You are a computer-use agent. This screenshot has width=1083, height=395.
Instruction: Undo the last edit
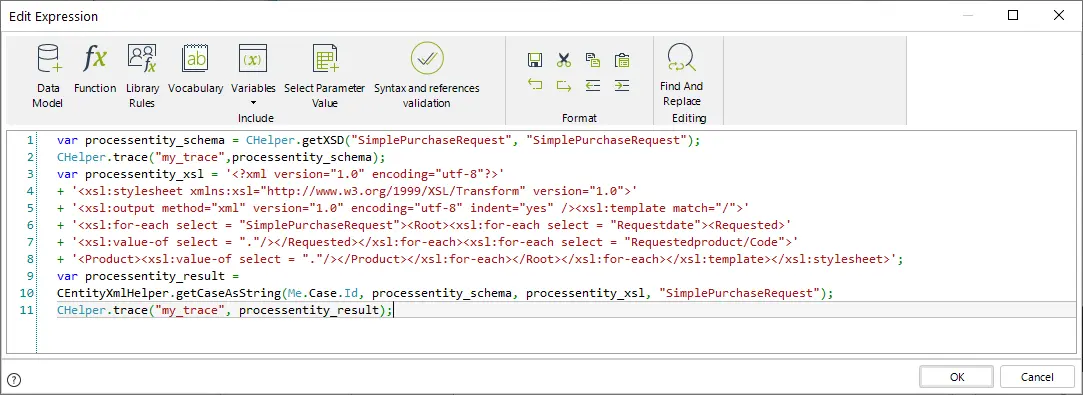(535, 85)
